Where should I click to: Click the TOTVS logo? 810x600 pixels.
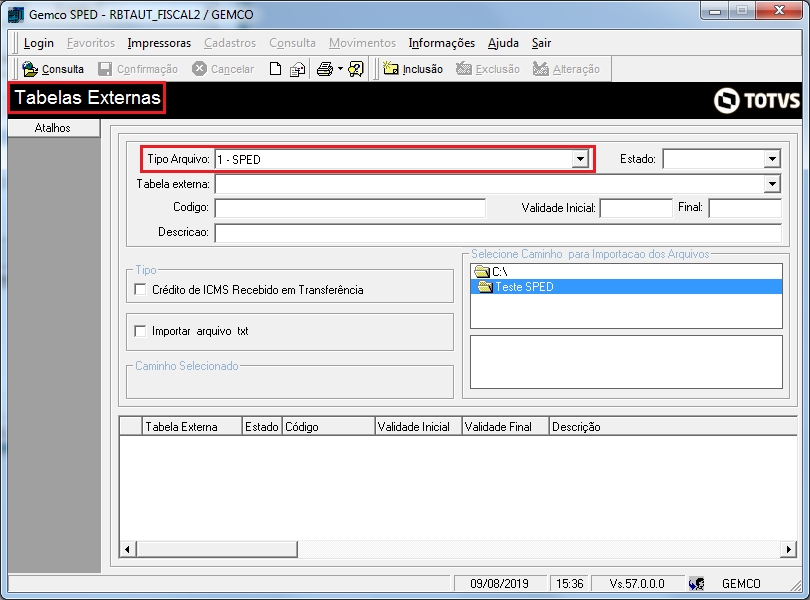point(757,100)
